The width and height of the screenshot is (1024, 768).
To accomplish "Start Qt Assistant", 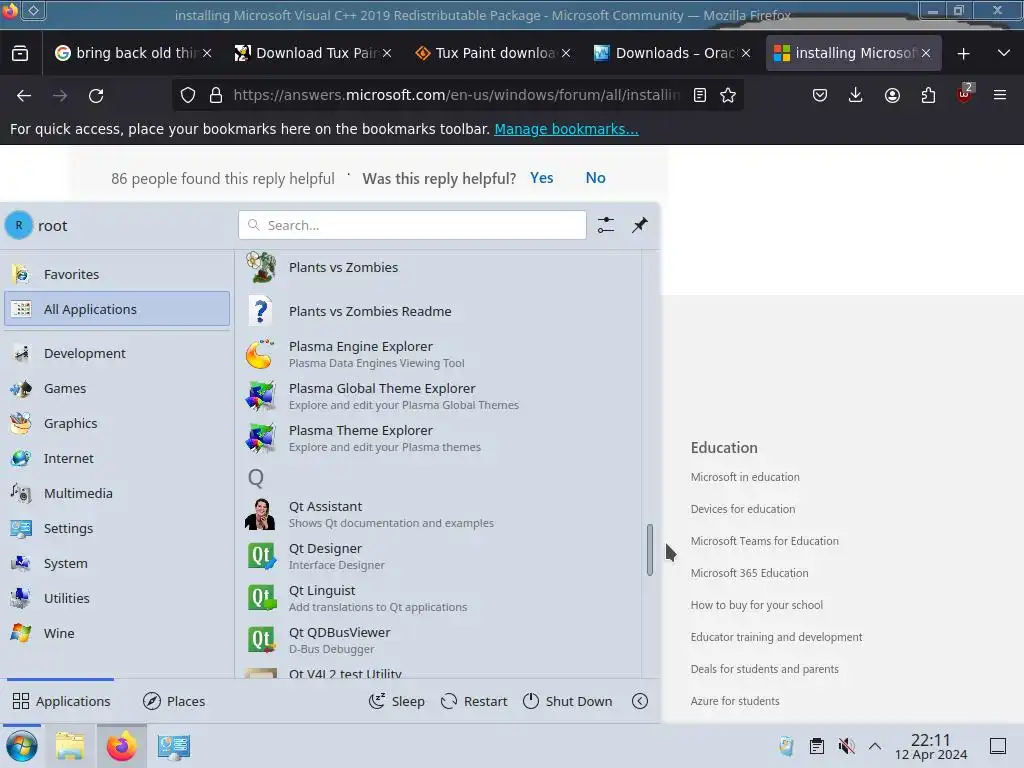I will coord(438,514).
